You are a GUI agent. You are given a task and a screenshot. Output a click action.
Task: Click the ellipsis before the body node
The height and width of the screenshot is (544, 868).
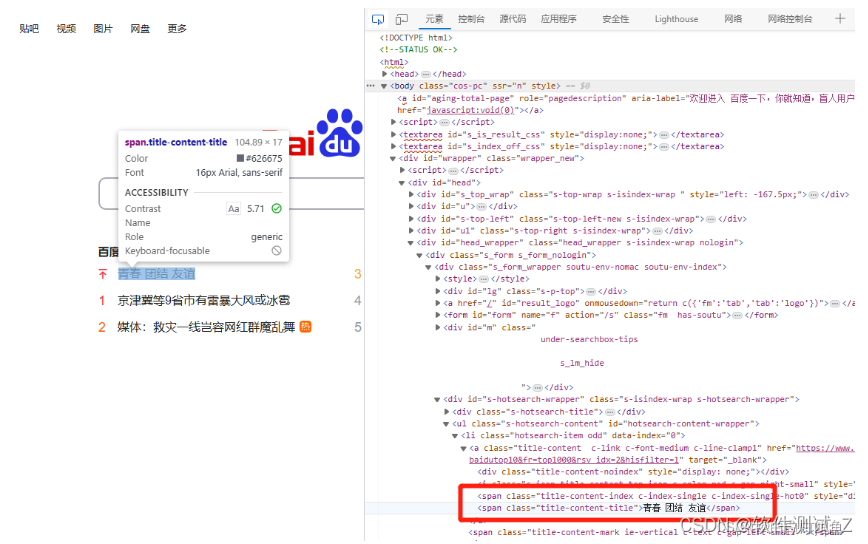[x=370, y=86]
